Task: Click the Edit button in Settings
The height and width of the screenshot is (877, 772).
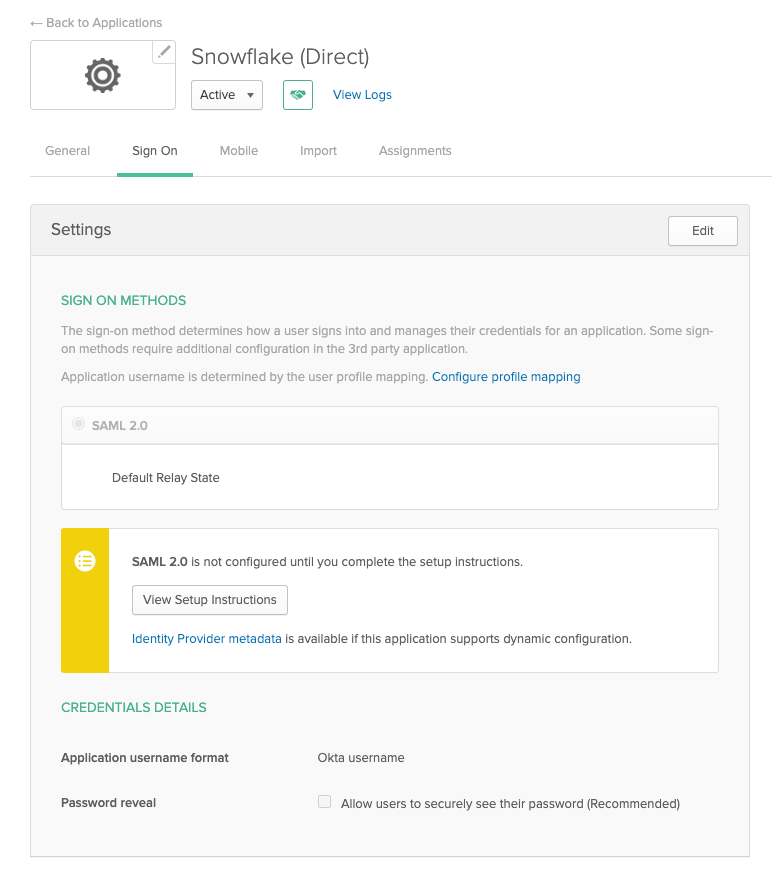Action: [x=703, y=230]
